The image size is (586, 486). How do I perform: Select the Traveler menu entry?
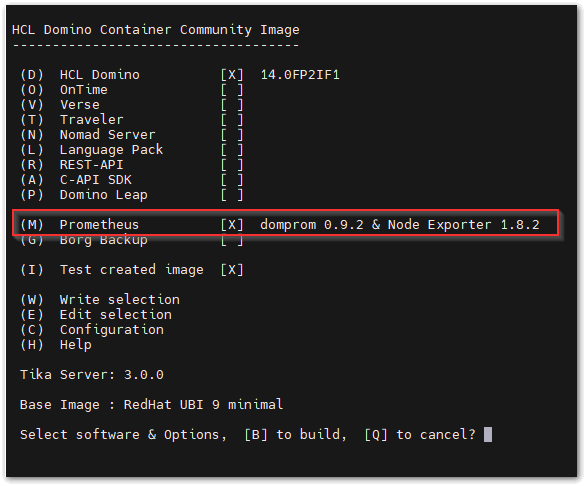click(92, 120)
